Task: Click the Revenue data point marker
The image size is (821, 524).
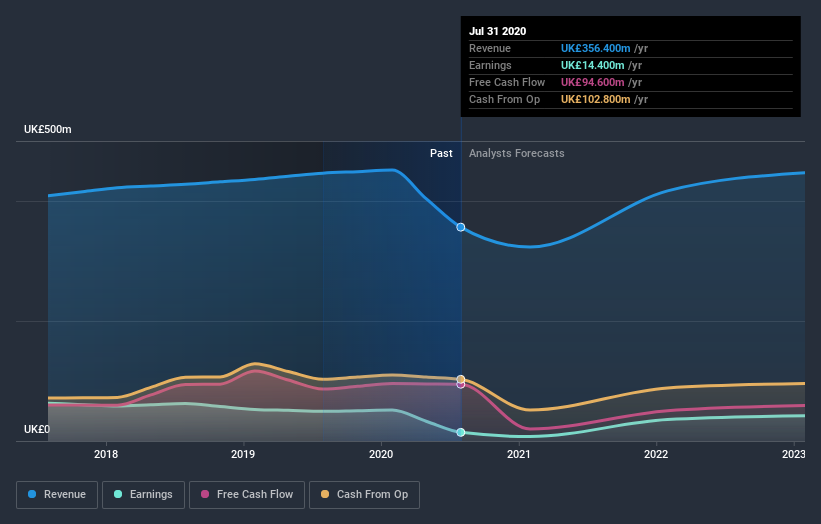Action: pyautogui.click(x=461, y=227)
